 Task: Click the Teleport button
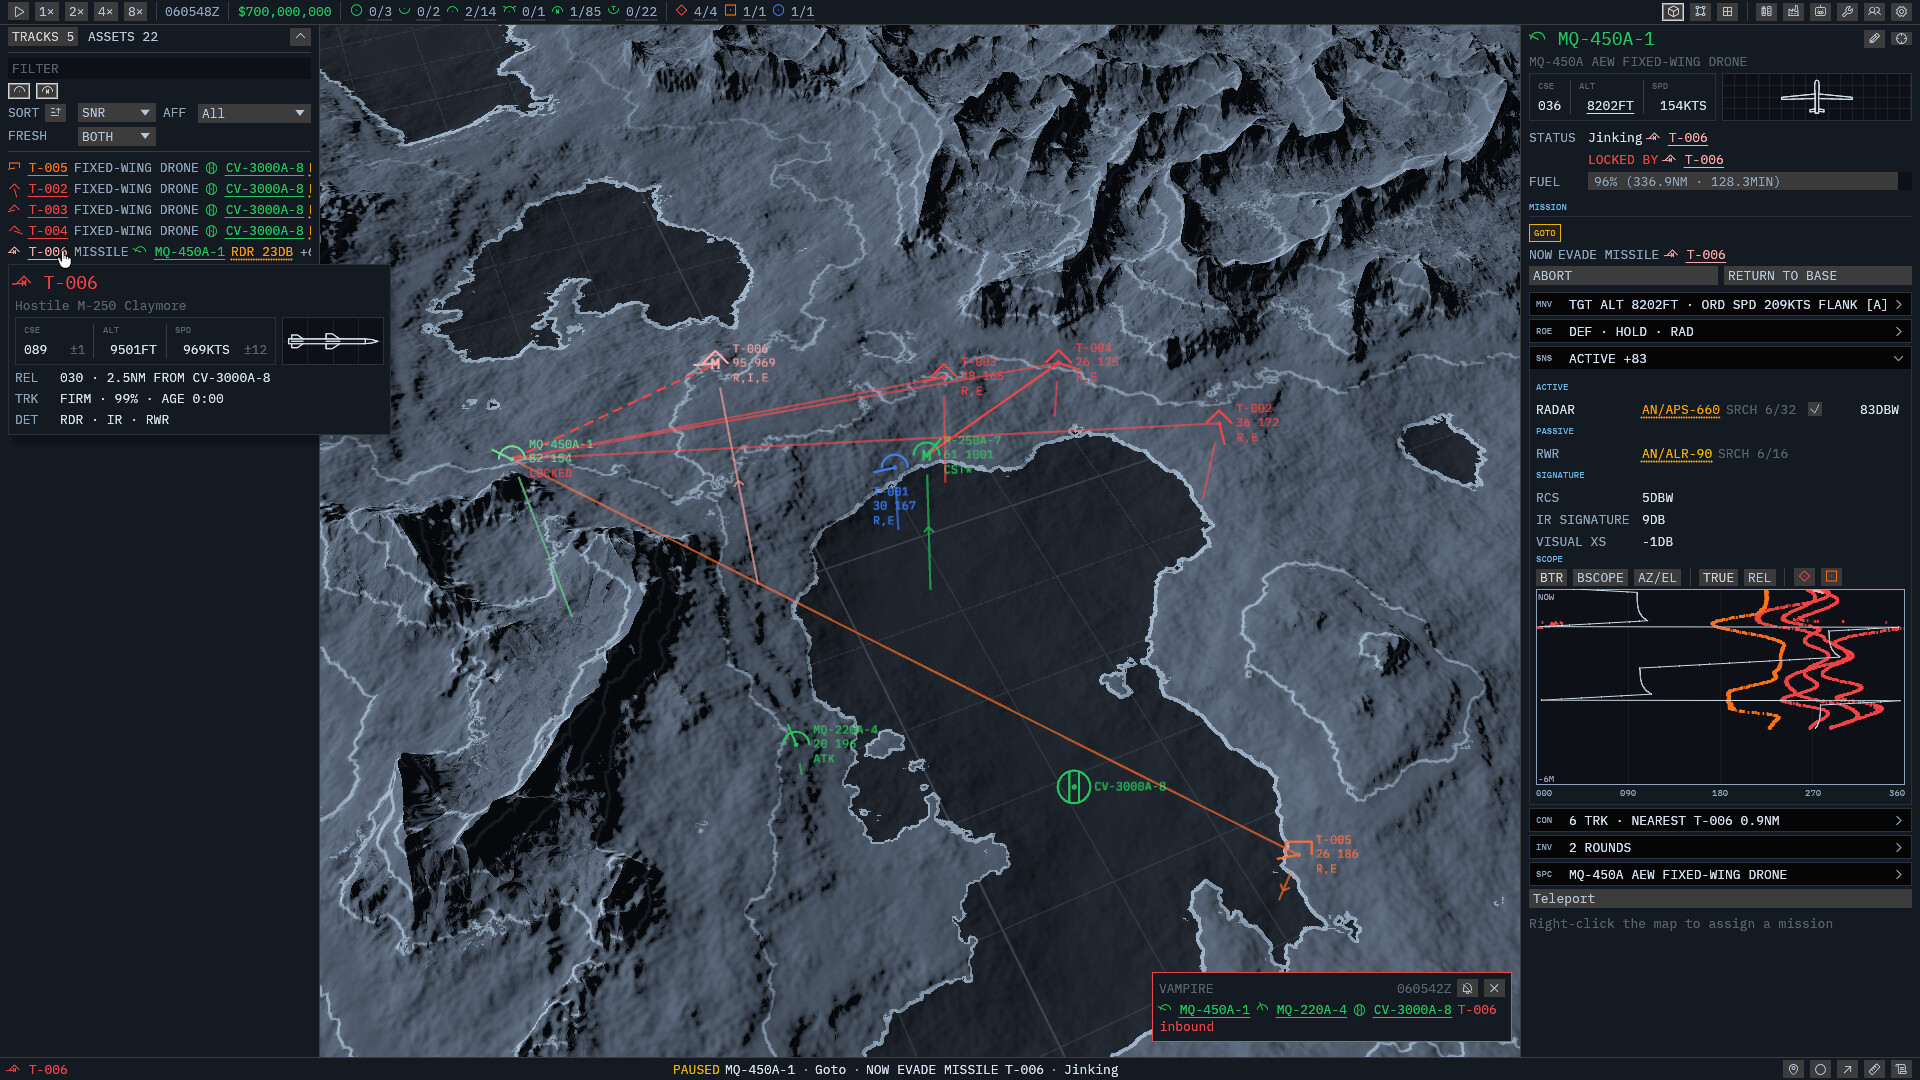pyautogui.click(x=1720, y=899)
